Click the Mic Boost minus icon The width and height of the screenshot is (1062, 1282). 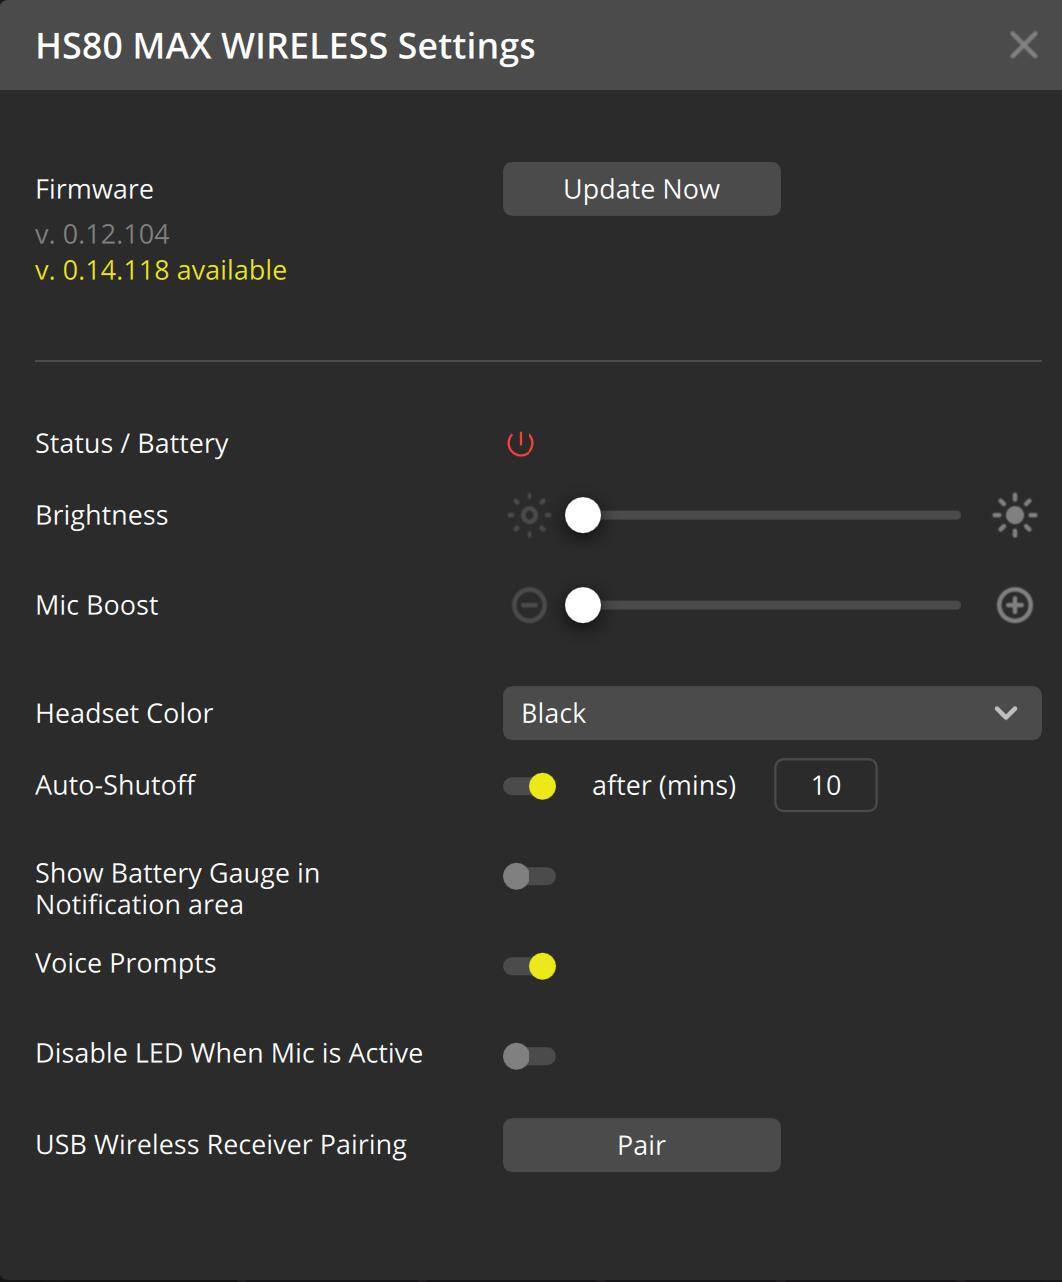click(x=529, y=605)
